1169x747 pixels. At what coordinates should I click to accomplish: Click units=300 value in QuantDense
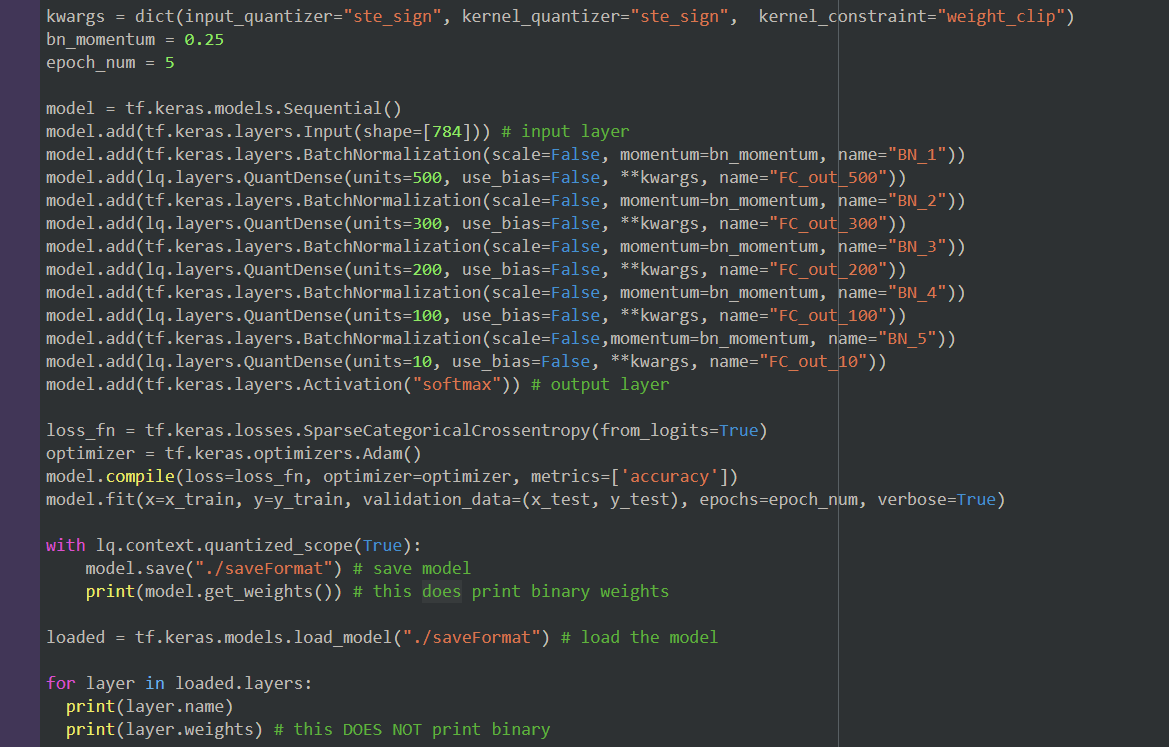click(427, 224)
